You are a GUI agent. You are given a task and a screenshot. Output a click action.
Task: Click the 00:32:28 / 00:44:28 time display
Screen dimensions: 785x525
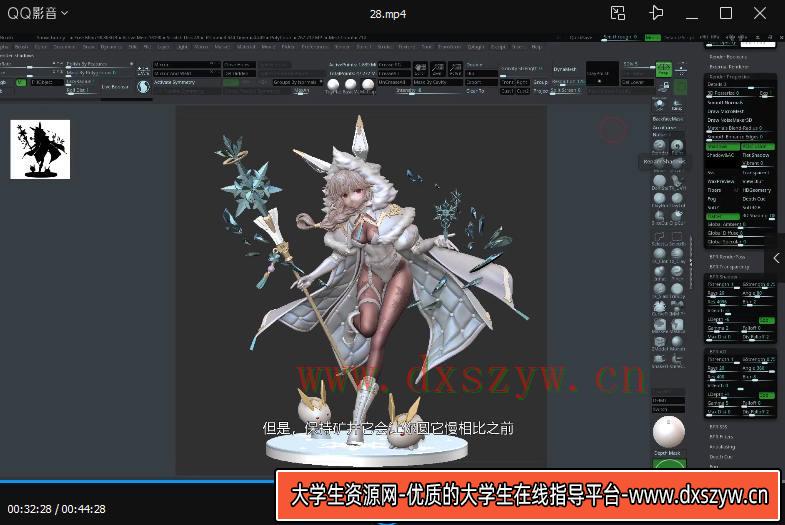56,509
